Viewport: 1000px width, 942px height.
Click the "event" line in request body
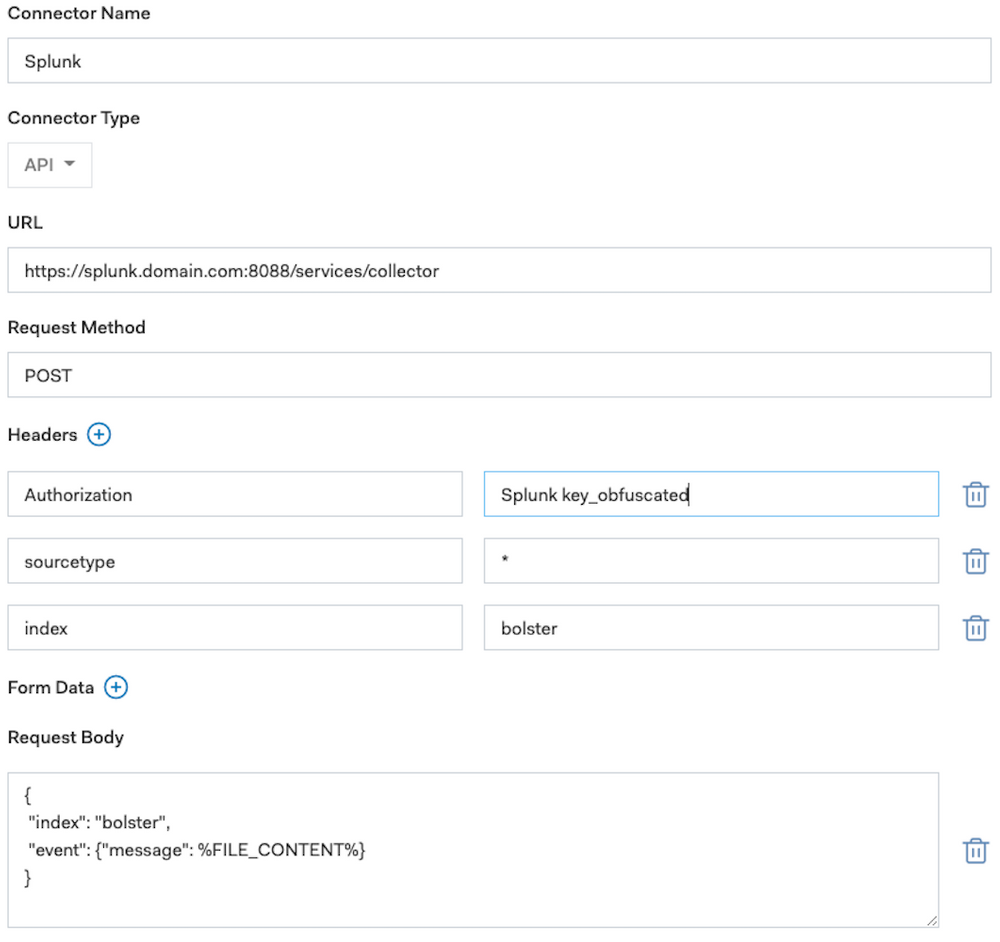coord(196,850)
